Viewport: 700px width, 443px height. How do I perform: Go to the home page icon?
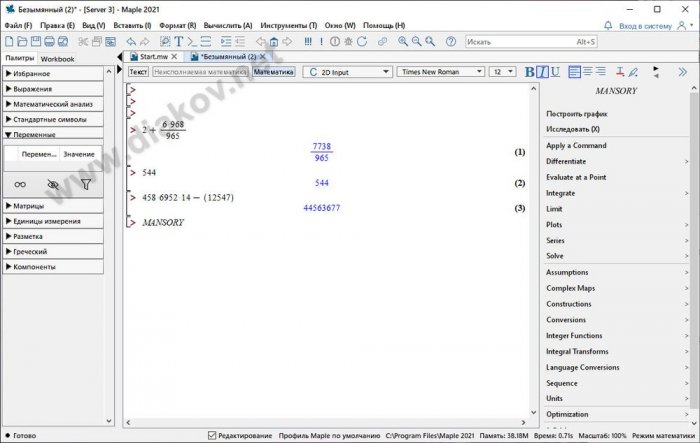tap(274, 42)
